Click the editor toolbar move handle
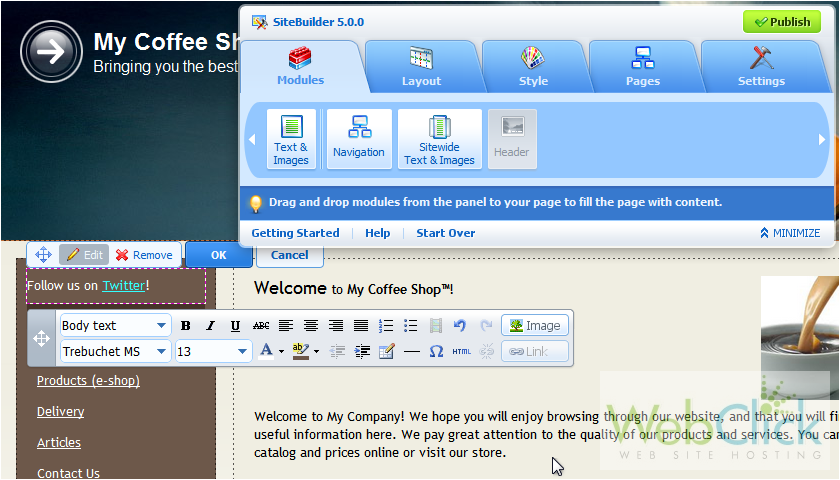The width and height of the screenshot is (840, 480). pyautogui.click(x=41, y=339)
